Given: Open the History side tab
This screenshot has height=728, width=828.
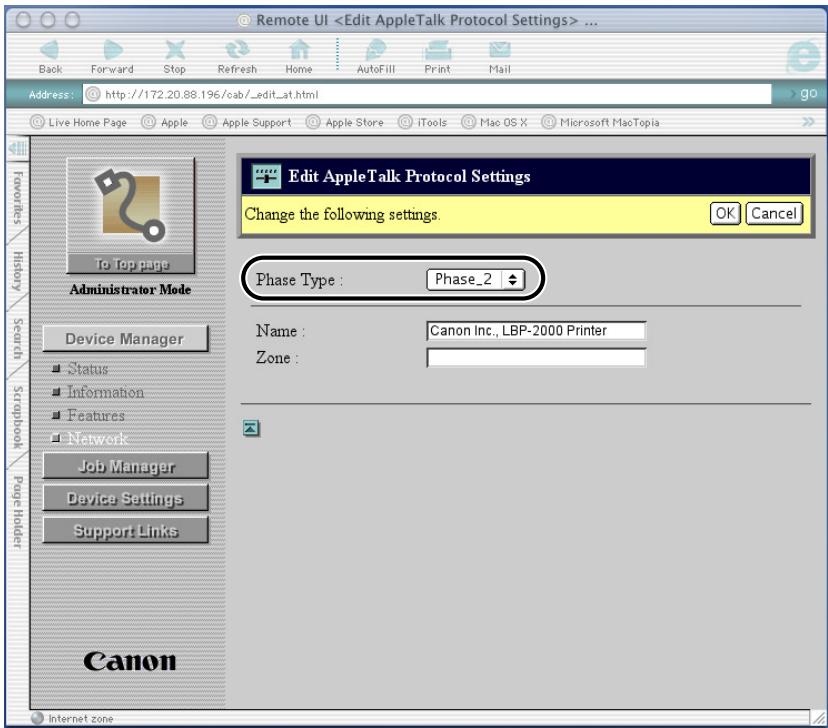Looking at the screenshot, I should (x=18, y=271).
